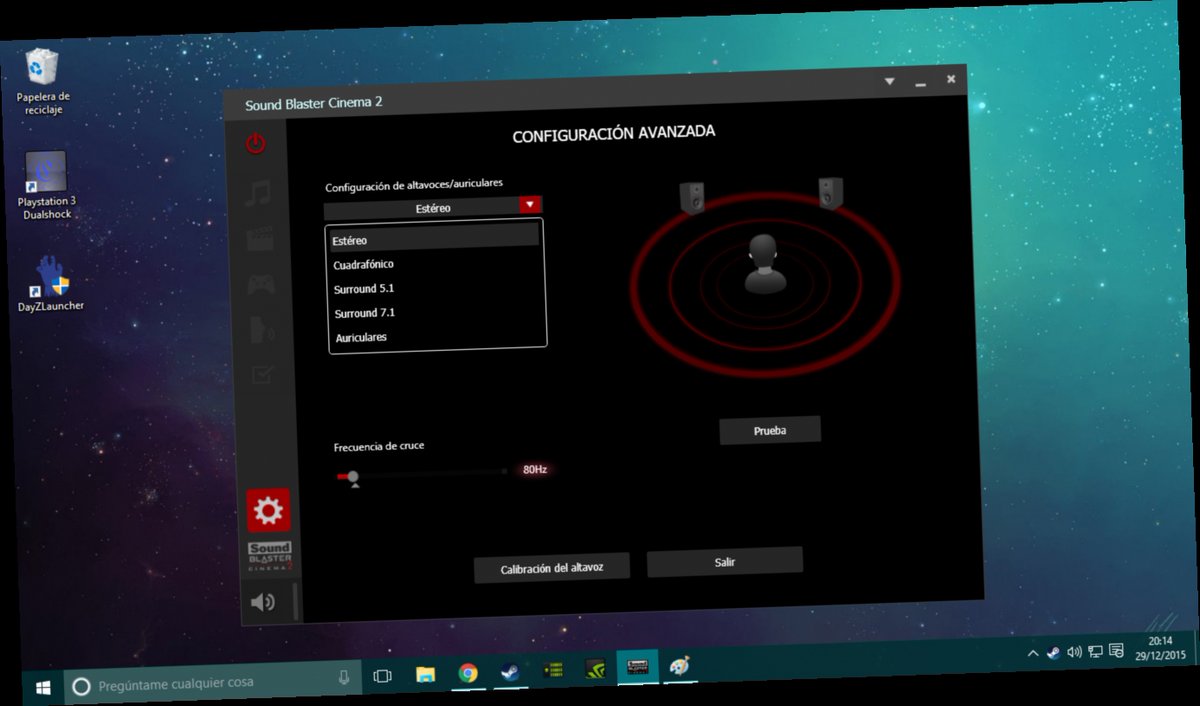Click Calibración del altavoz button
The width and height of the screenshot is (1200, 706).
coord(552,568)
